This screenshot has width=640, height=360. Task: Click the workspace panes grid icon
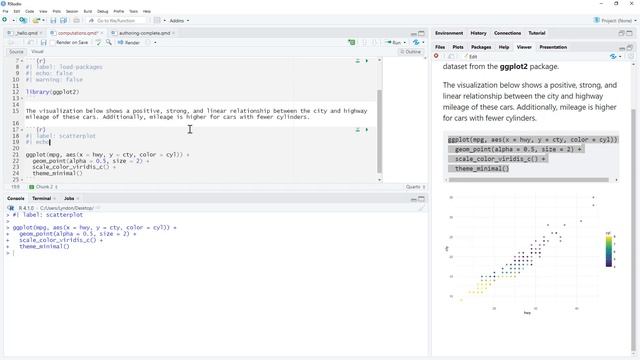(x=157, y=20)
